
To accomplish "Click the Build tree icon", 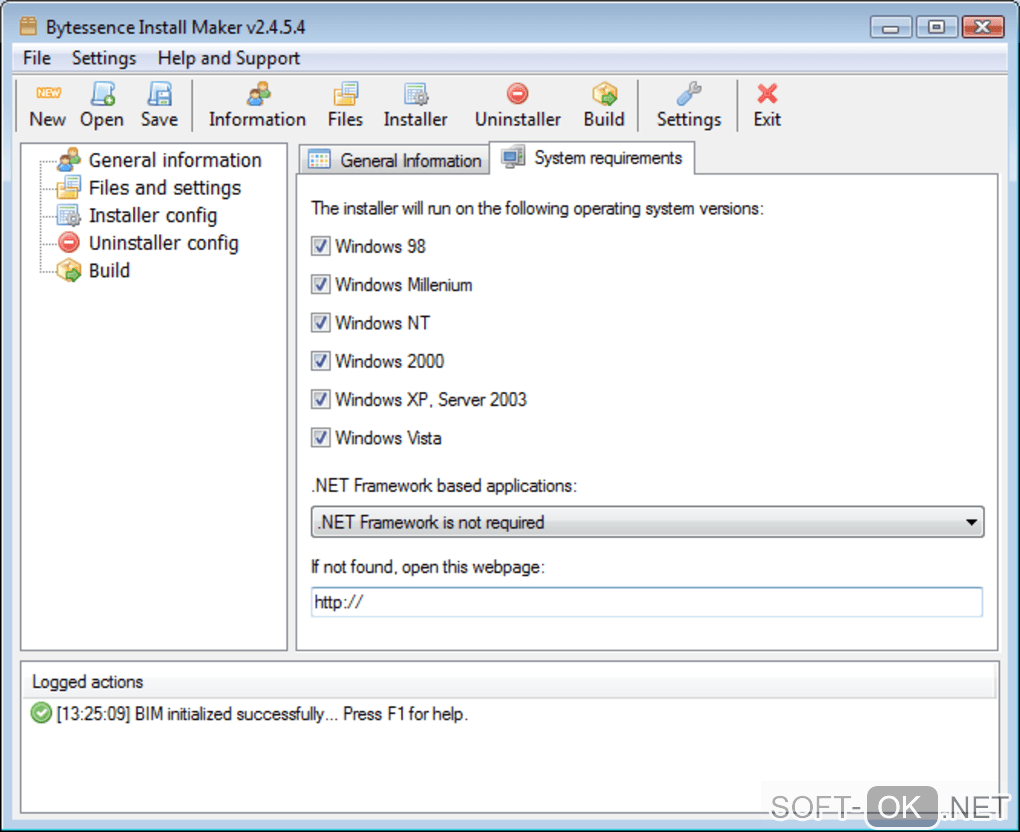I will (x=69, y=270).
